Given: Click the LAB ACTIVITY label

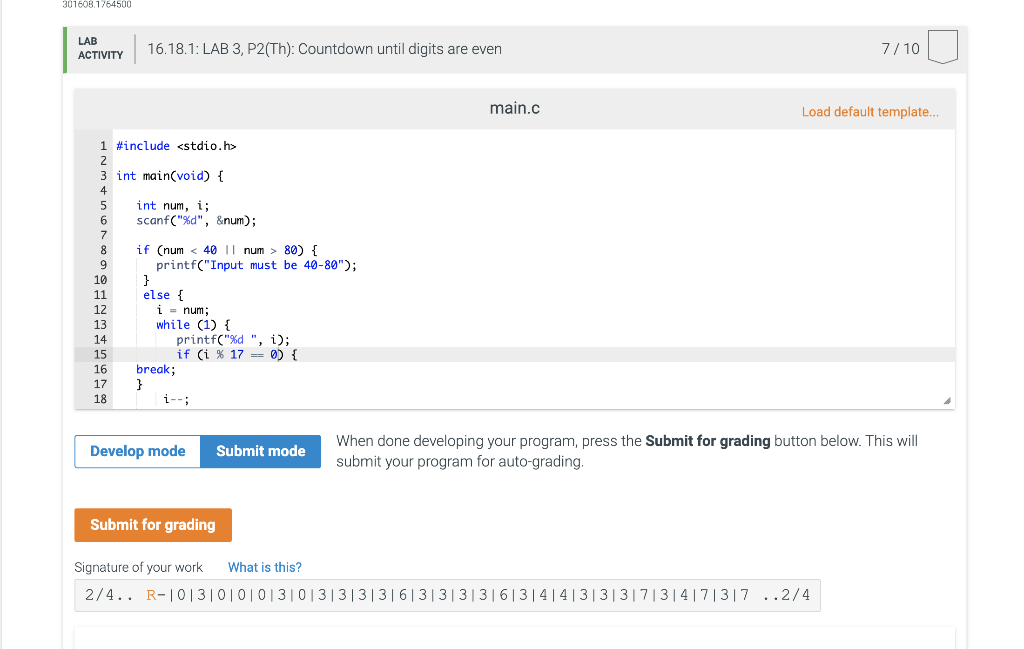Looking at the screenshot, I should click(100, 48).
